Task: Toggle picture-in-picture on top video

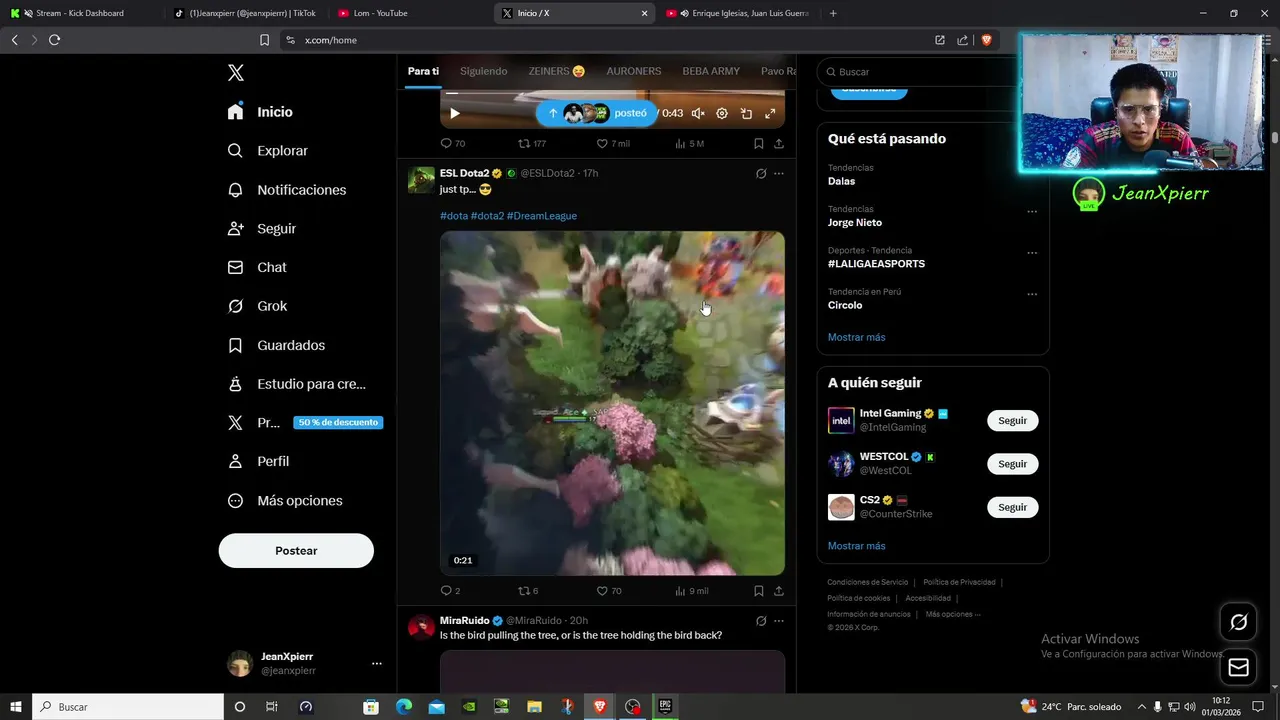Action: click(x=746, y=114)
